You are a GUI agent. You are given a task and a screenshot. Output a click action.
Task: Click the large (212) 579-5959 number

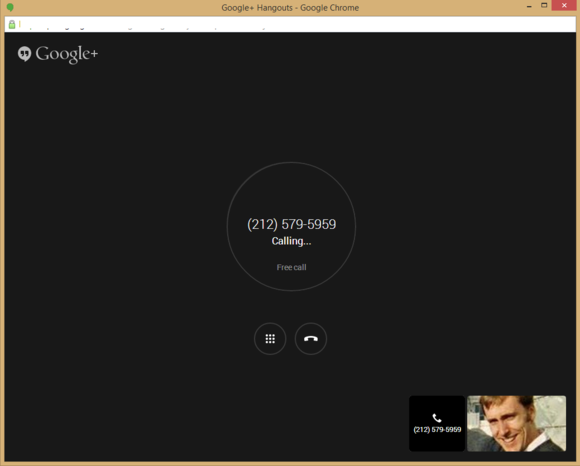pos(291,224)
